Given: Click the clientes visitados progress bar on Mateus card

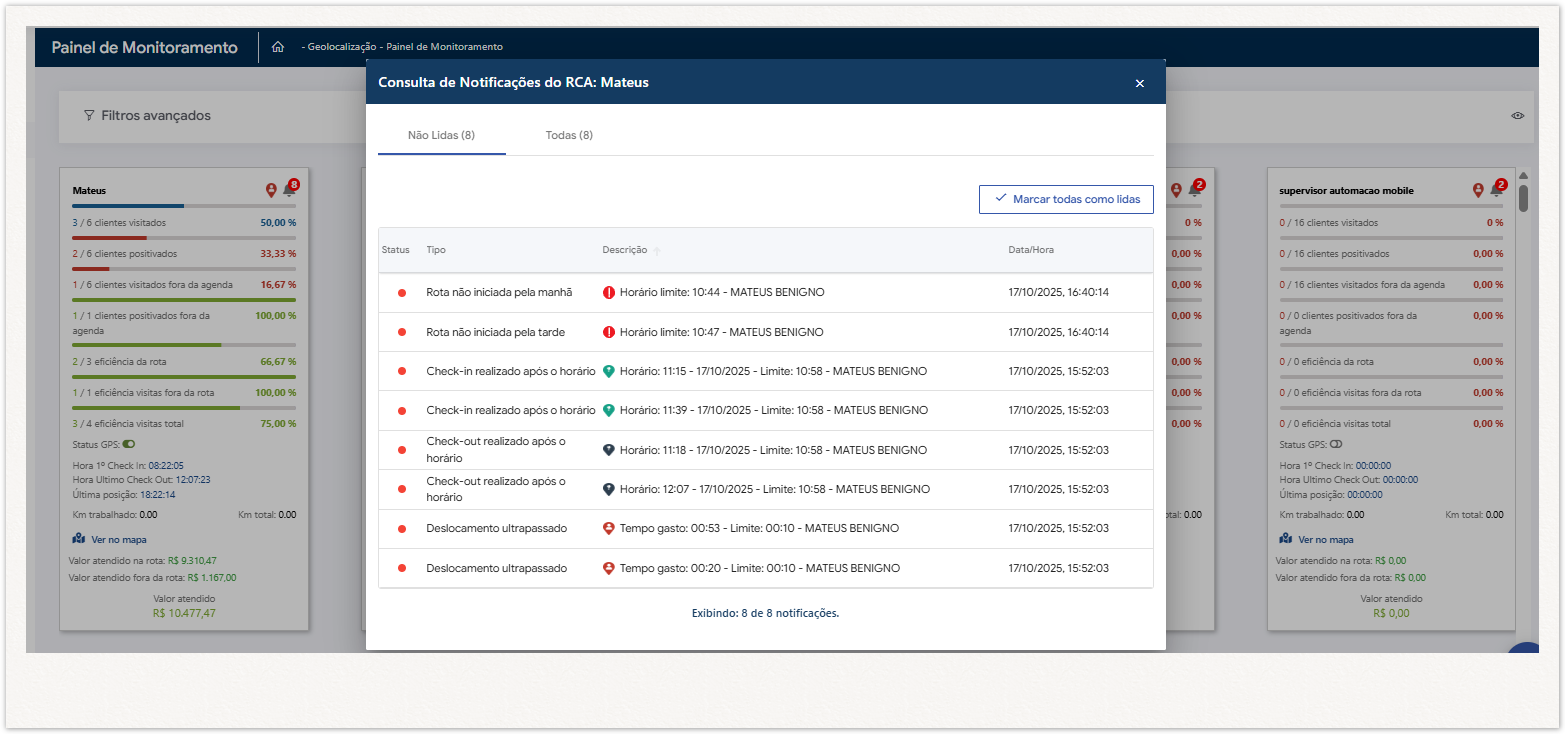Looking at the screenshot, I should click(x=184, y=206).
